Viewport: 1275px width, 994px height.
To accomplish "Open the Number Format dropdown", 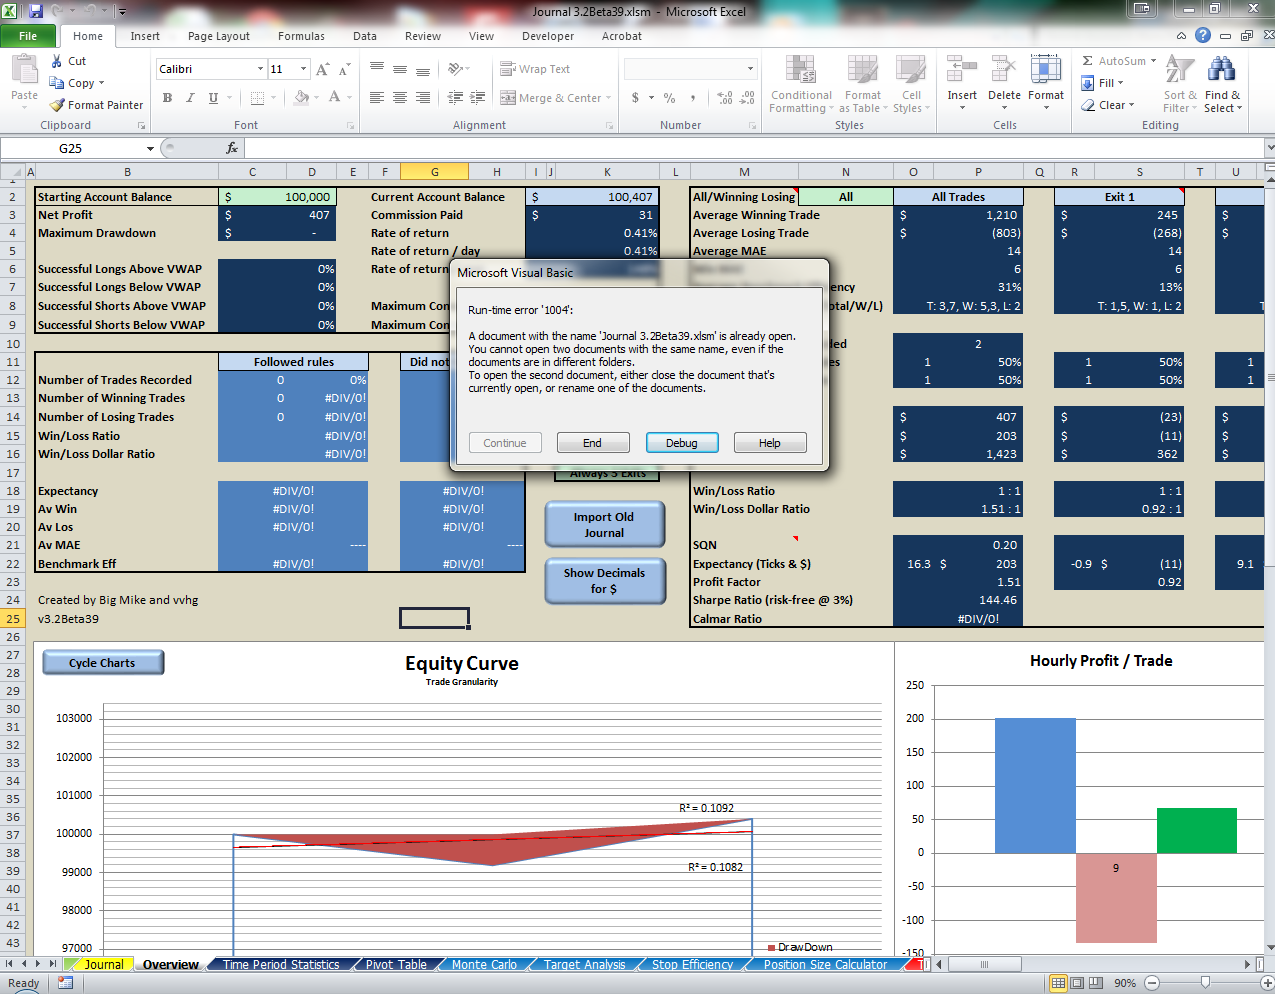I will (750, 69).
